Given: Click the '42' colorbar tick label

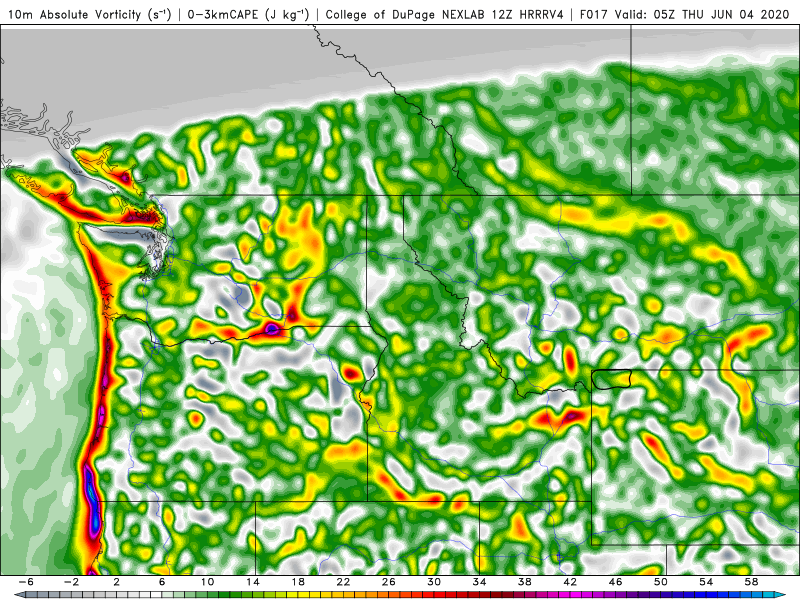Looking at the screenshot, I should [570, 582].
